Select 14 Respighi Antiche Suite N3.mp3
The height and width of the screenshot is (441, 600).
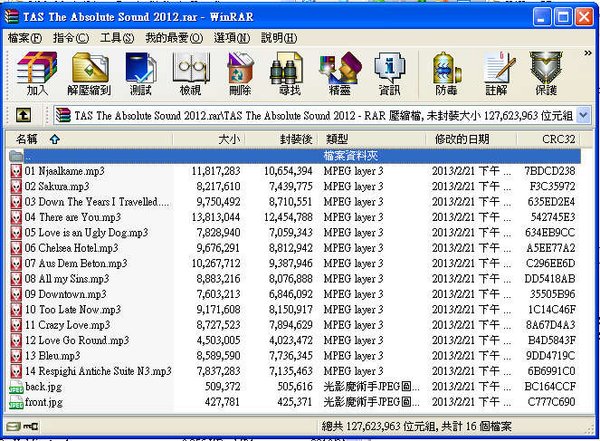tap(98, 371)
